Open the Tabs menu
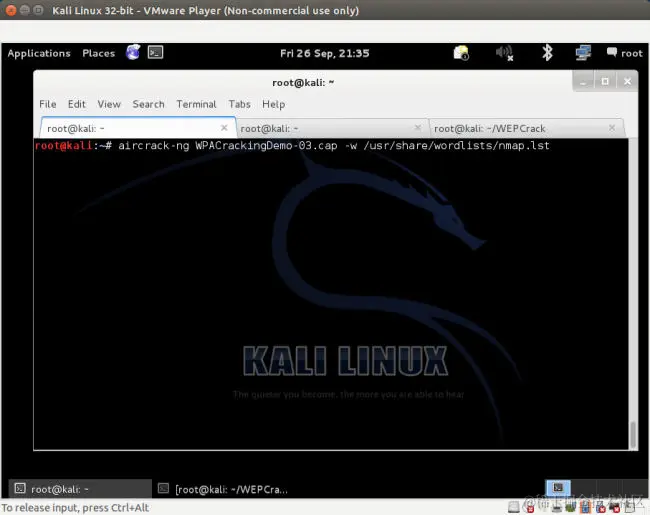 240,104
